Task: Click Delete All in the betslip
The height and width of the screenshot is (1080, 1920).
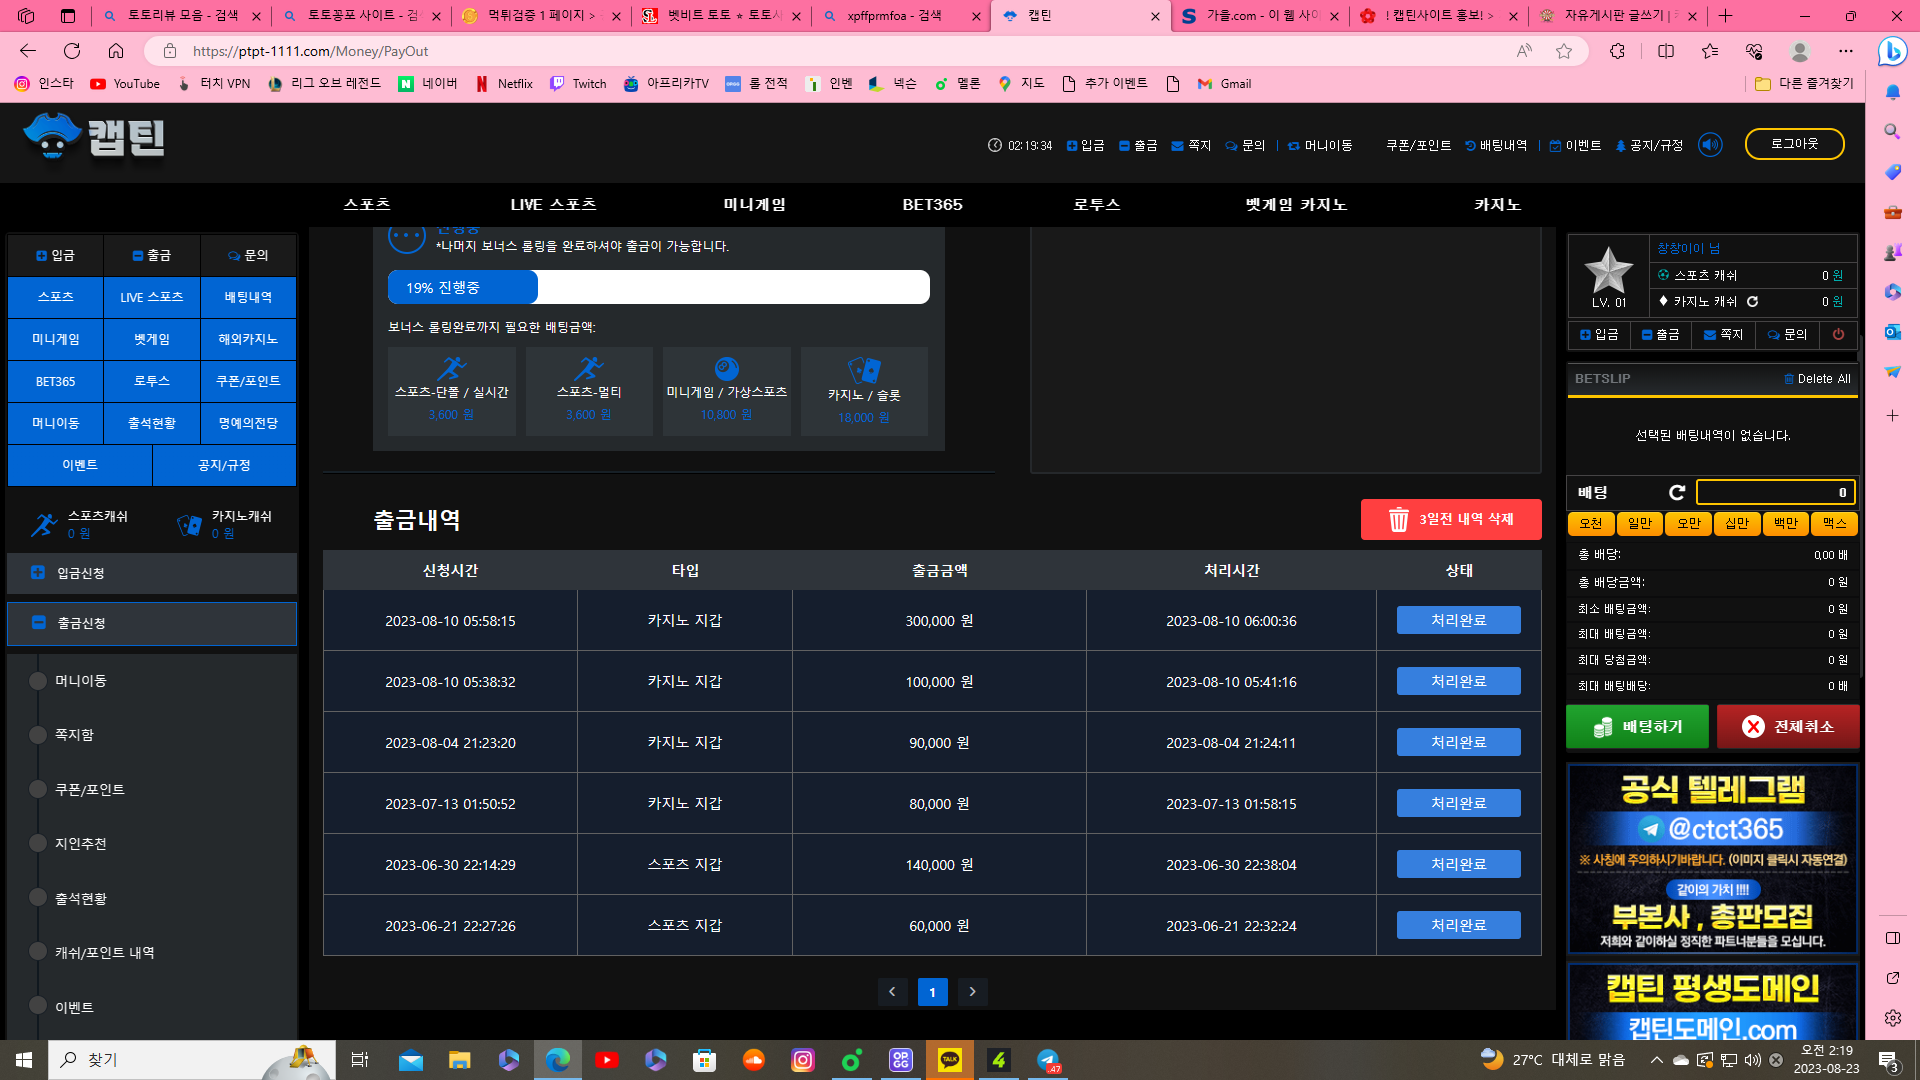Action: pyautogui.click(x=1817, y=379)
